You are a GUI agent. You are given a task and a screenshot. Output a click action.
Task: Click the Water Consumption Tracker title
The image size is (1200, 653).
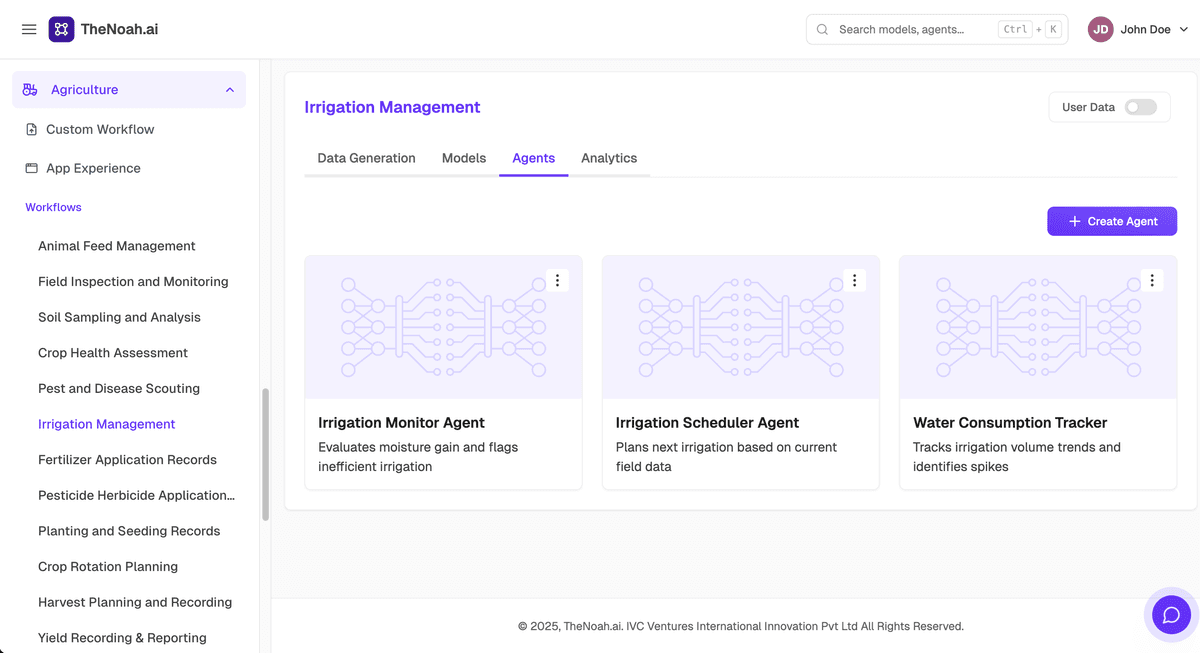pyautogui.click(x=1010, y=423)
